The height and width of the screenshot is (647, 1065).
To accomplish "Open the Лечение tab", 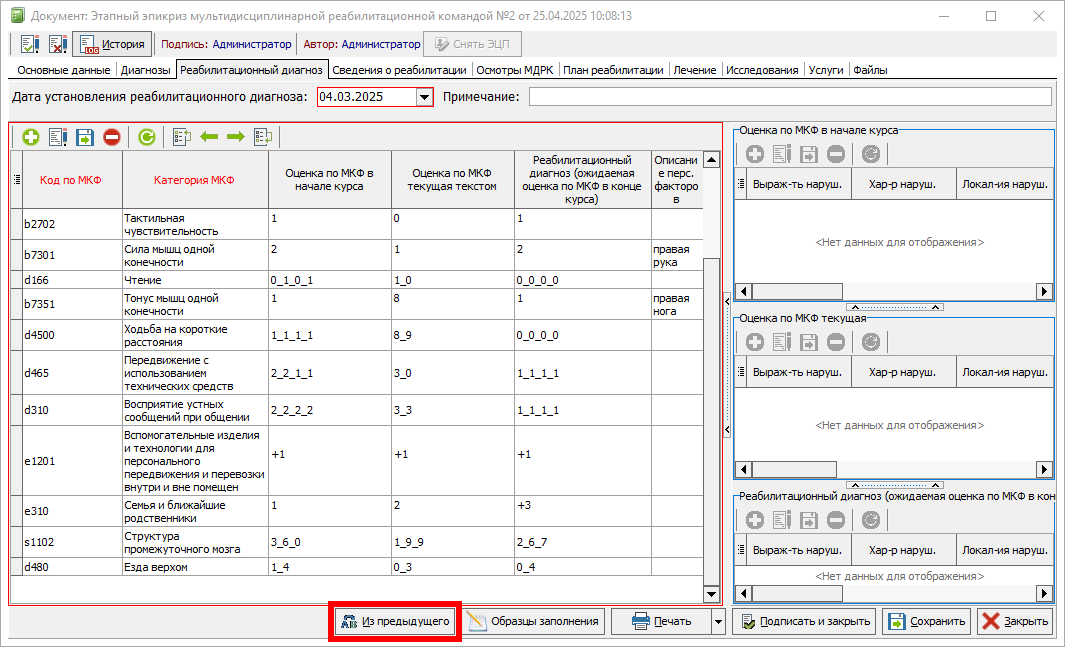I will pos(695,70).
